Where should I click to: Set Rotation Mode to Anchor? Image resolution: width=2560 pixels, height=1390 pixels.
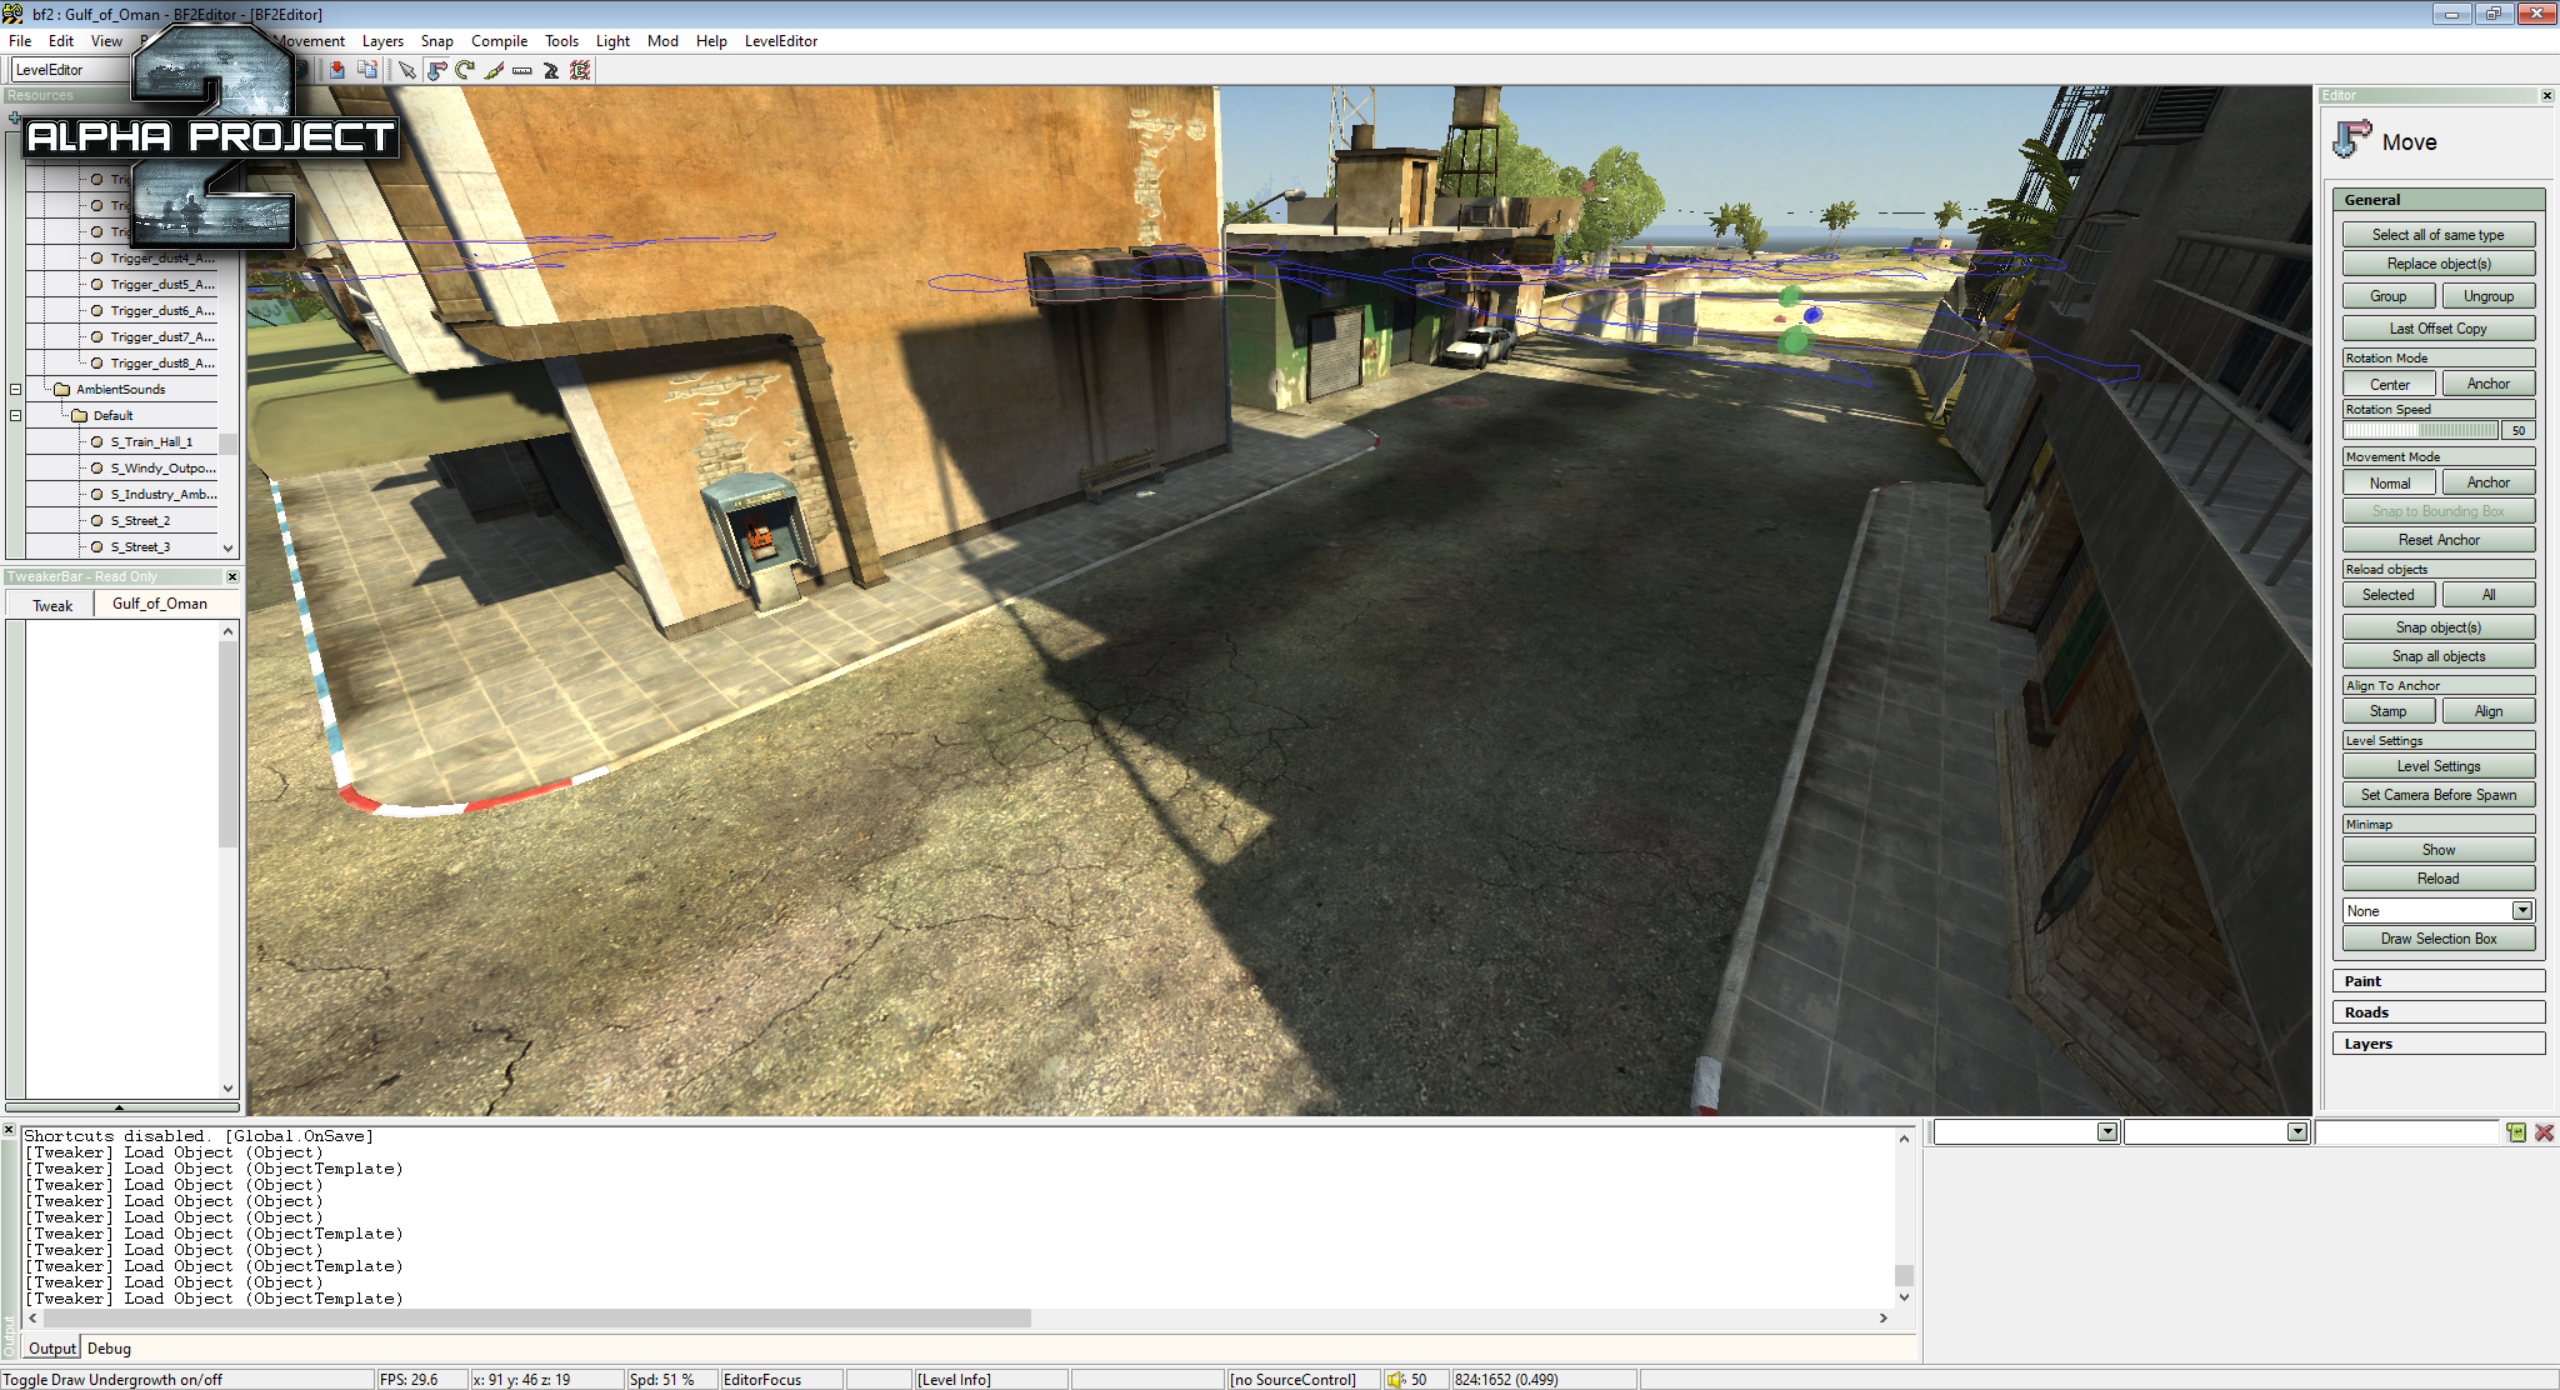[x=2487, y=384]
